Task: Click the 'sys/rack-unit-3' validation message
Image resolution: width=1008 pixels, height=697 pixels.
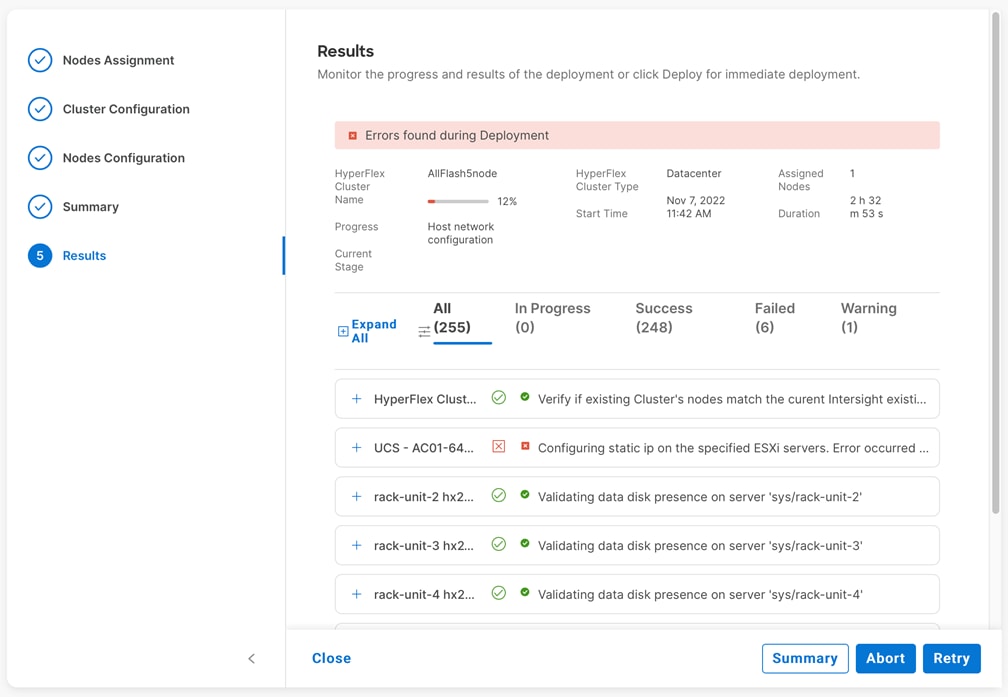Action: pyautogui.click(x=700, y=546)
